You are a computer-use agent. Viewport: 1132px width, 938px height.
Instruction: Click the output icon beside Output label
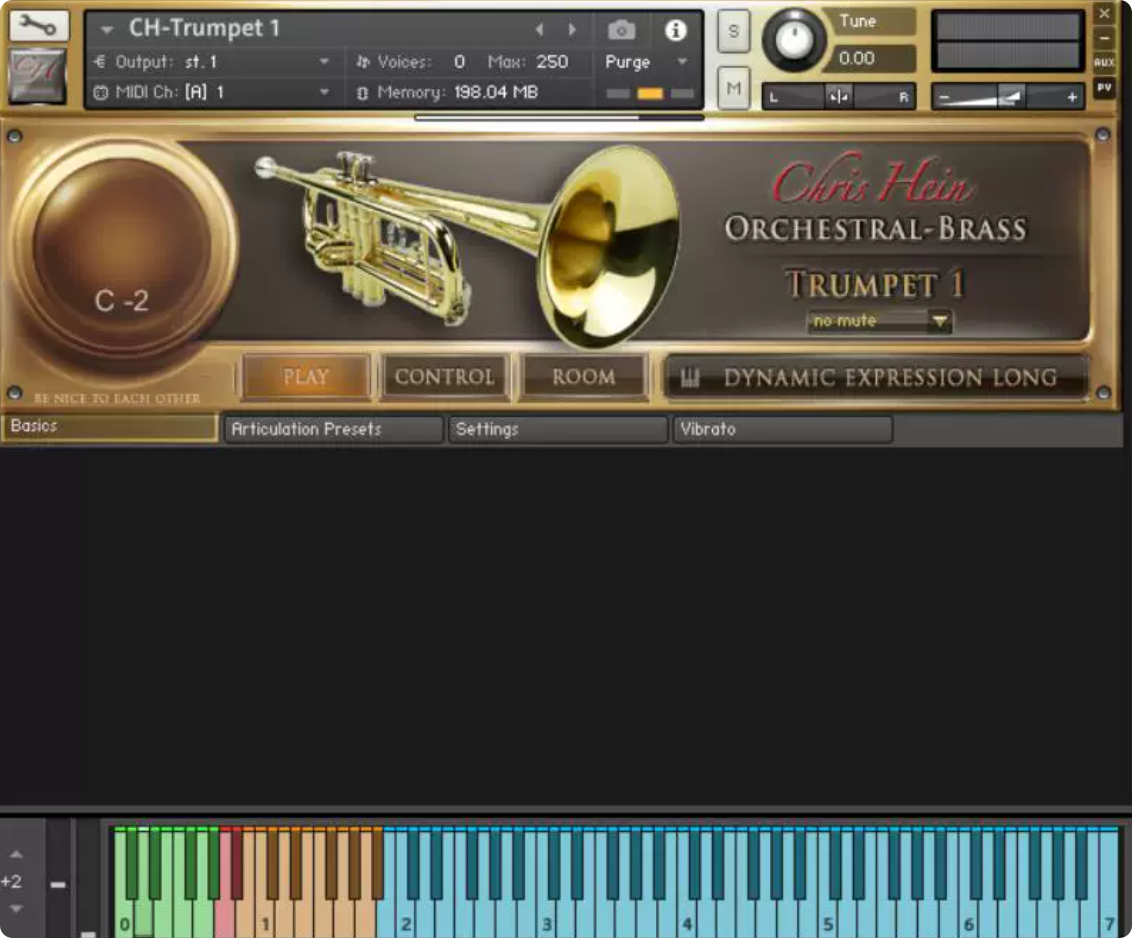click(x=100, y=62)
